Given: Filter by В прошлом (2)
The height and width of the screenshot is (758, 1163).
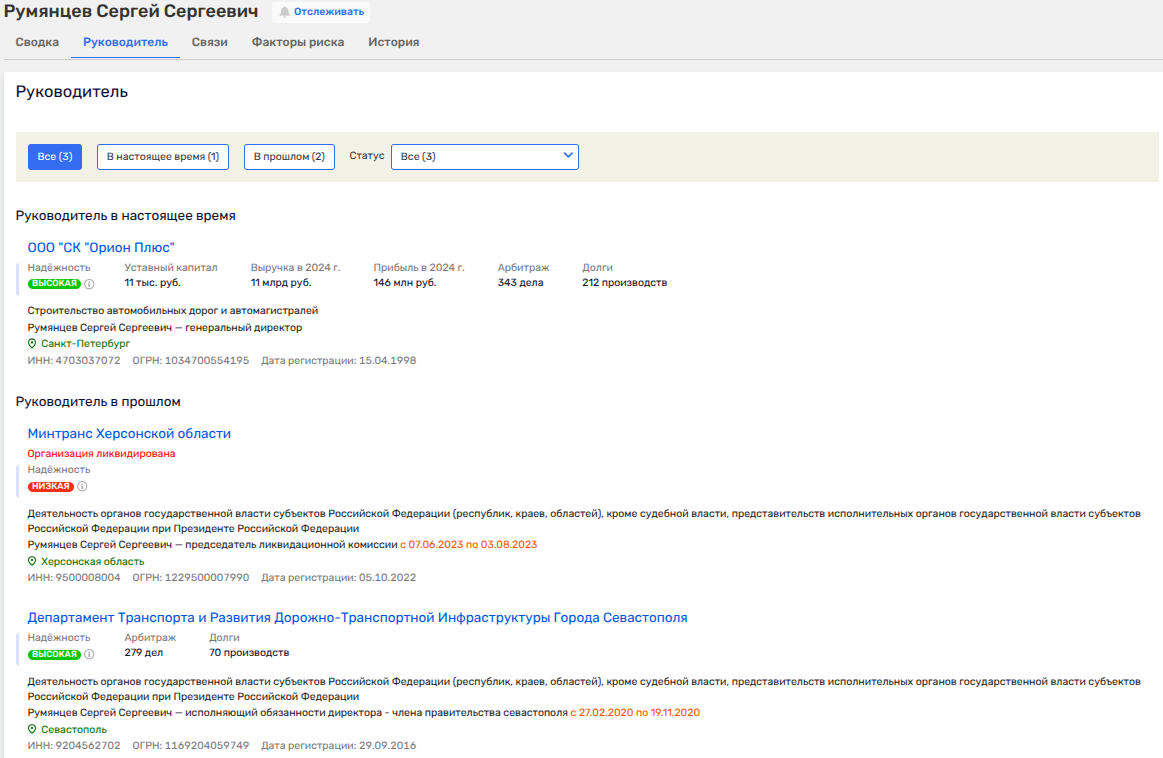Looking at the screenshot, I should point(289,157).
